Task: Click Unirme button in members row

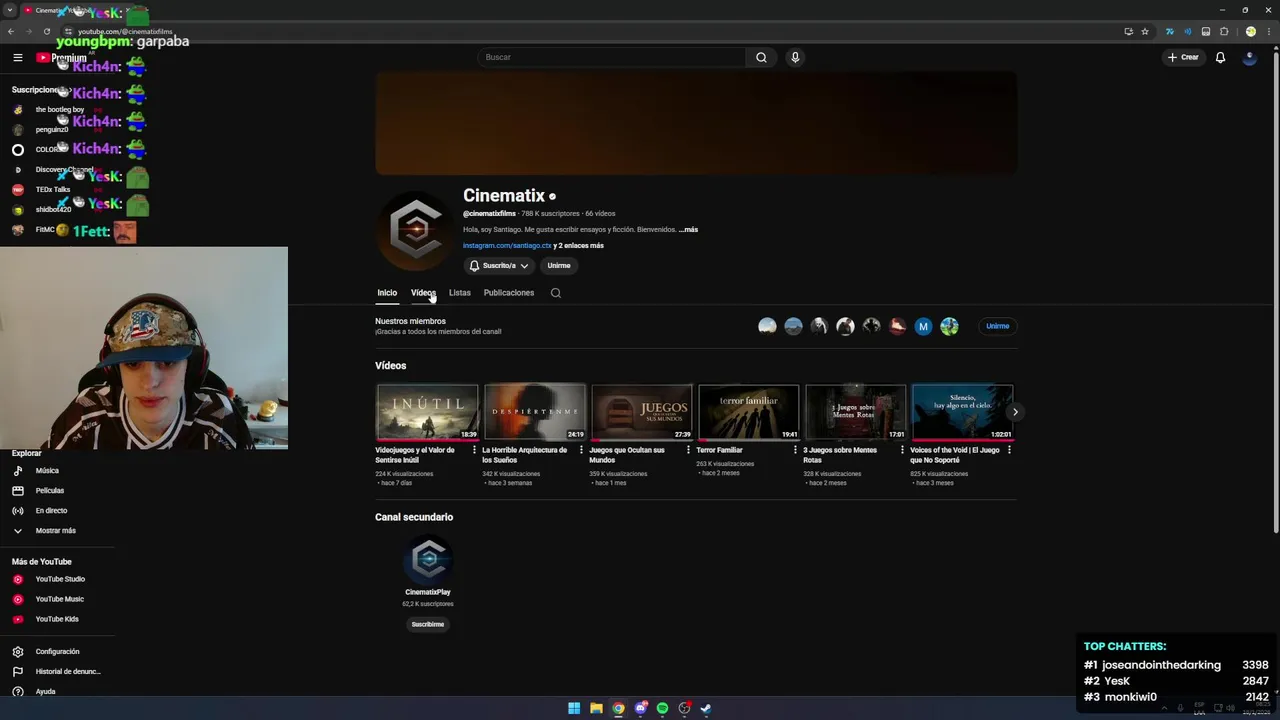Action: [997, 326]
